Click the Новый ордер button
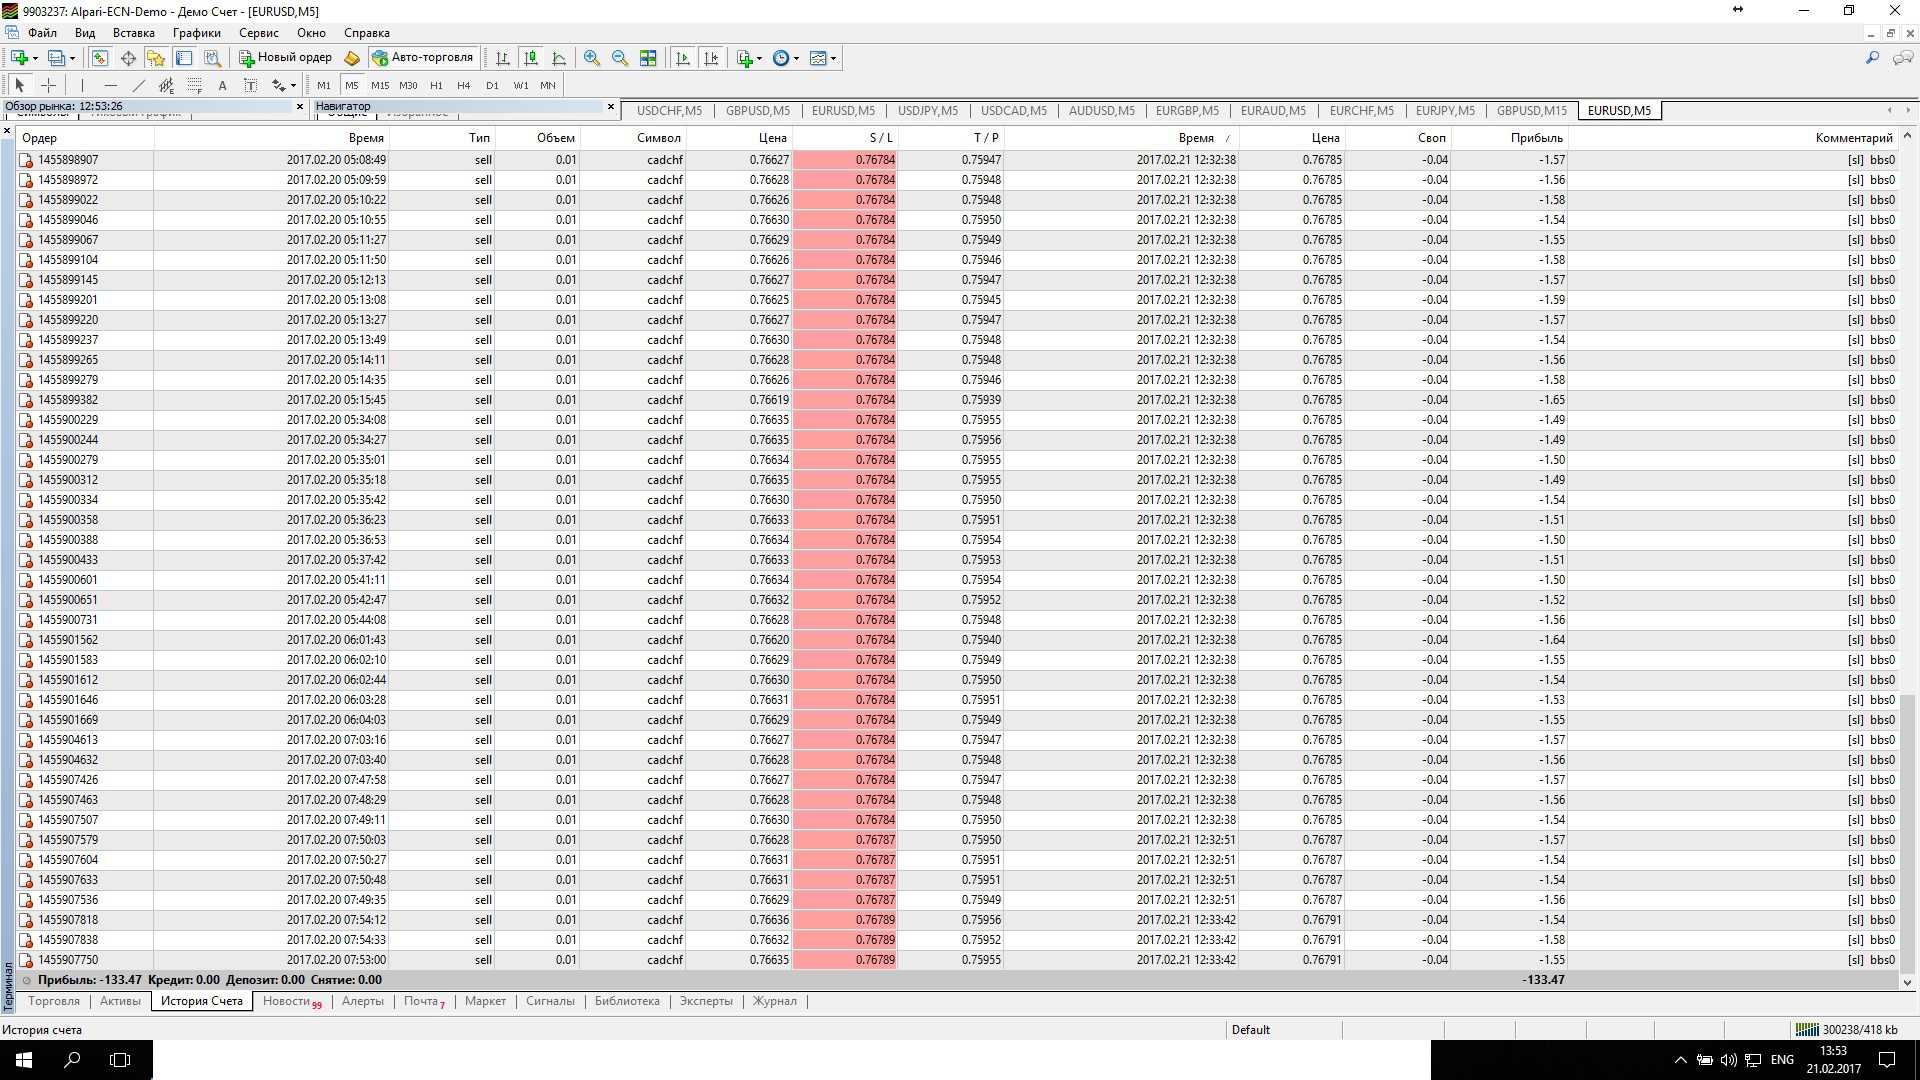 [285, 58]
